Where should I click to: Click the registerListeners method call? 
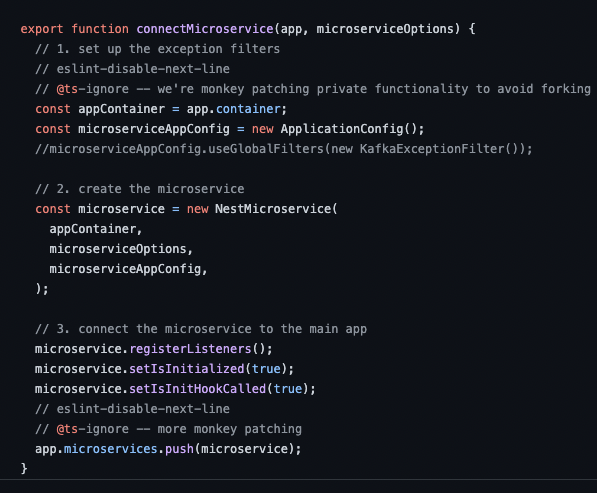pos(190,349)
